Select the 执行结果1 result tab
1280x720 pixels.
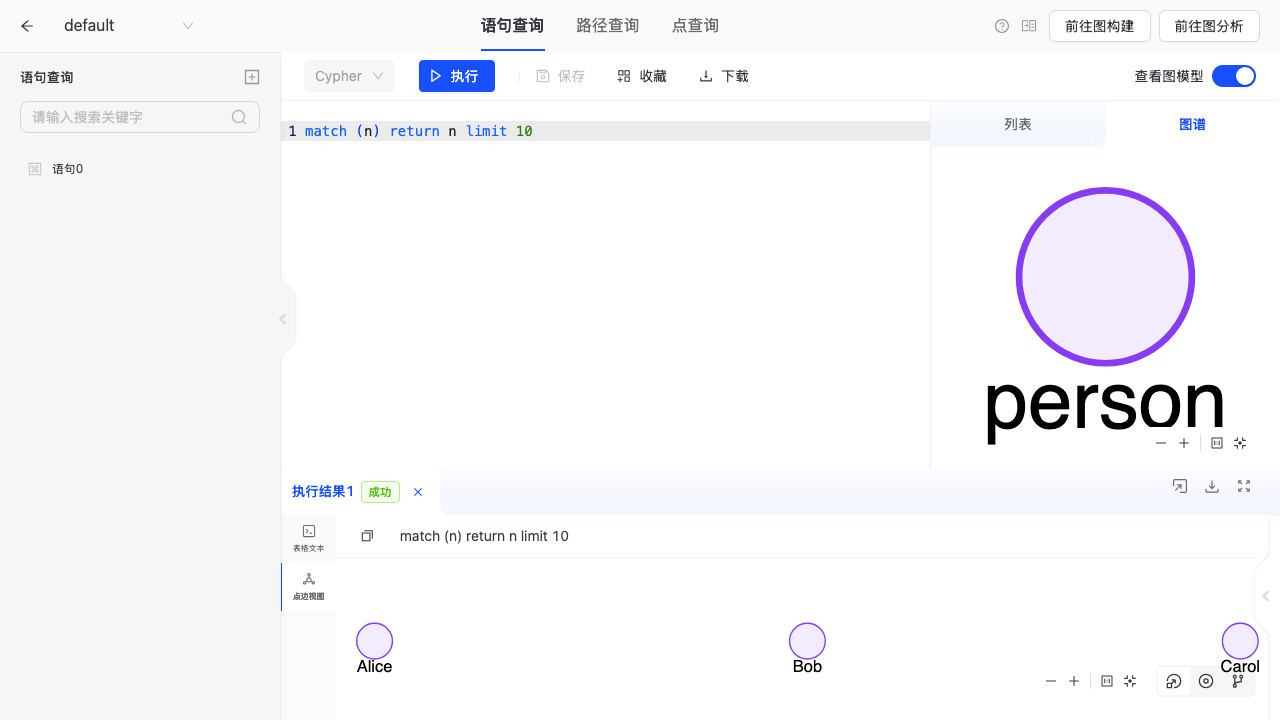(x=322, y=492)
